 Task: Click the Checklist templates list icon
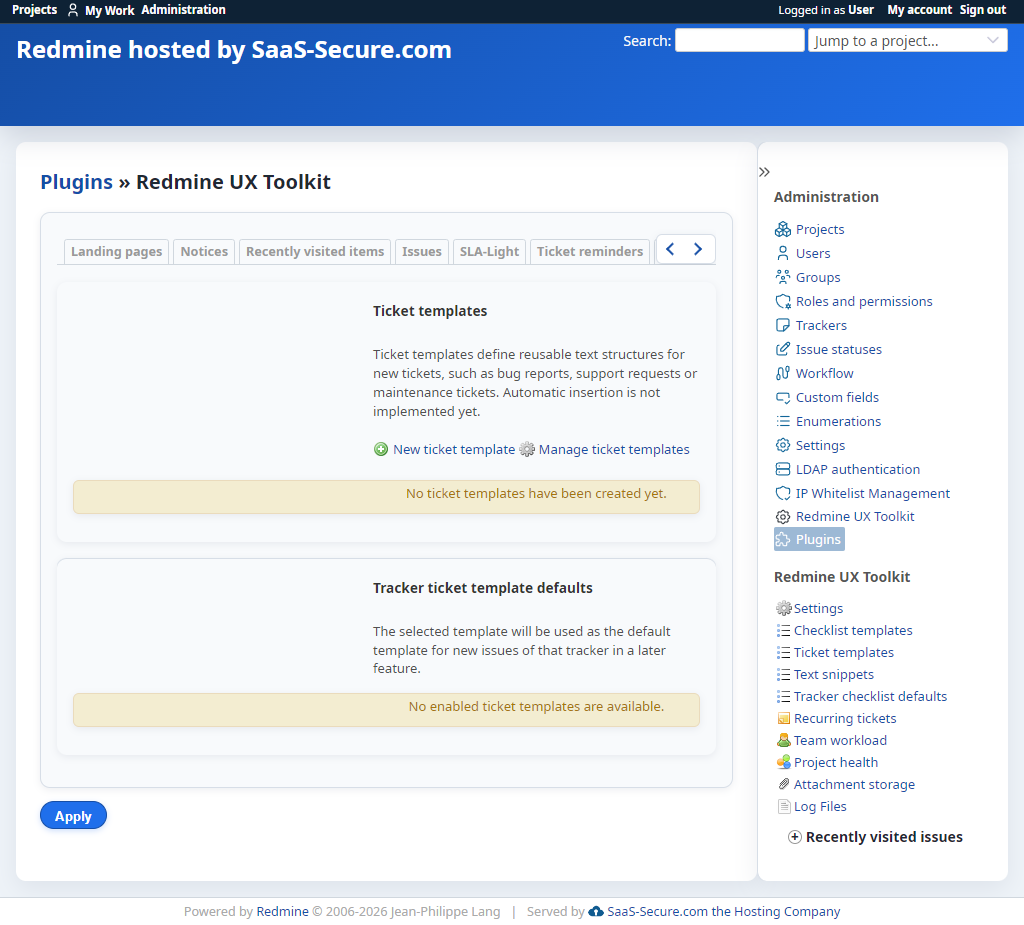point(784,630)
